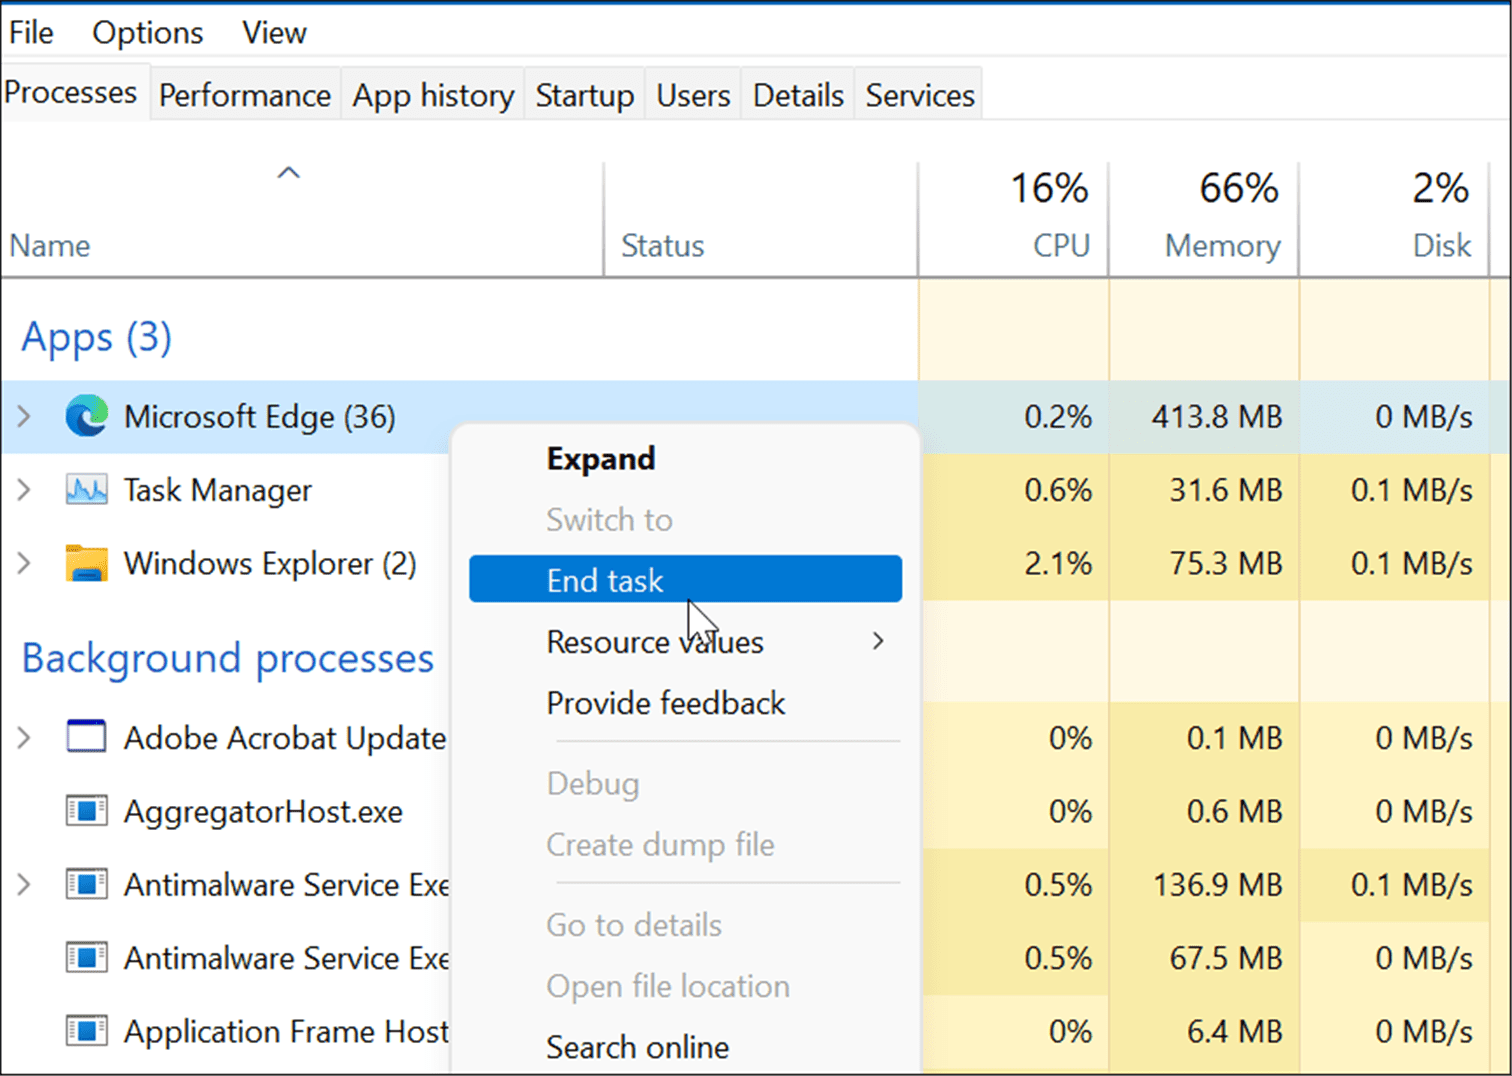
Task: Open the Options menu
Action: pyautogui.click(x=146, y=32)
